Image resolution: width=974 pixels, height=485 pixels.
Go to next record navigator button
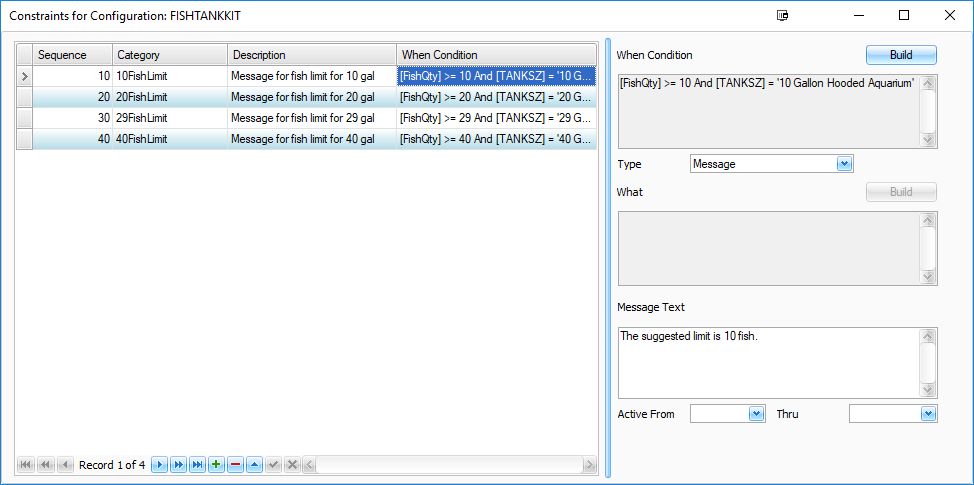click(x=160, y=465)
